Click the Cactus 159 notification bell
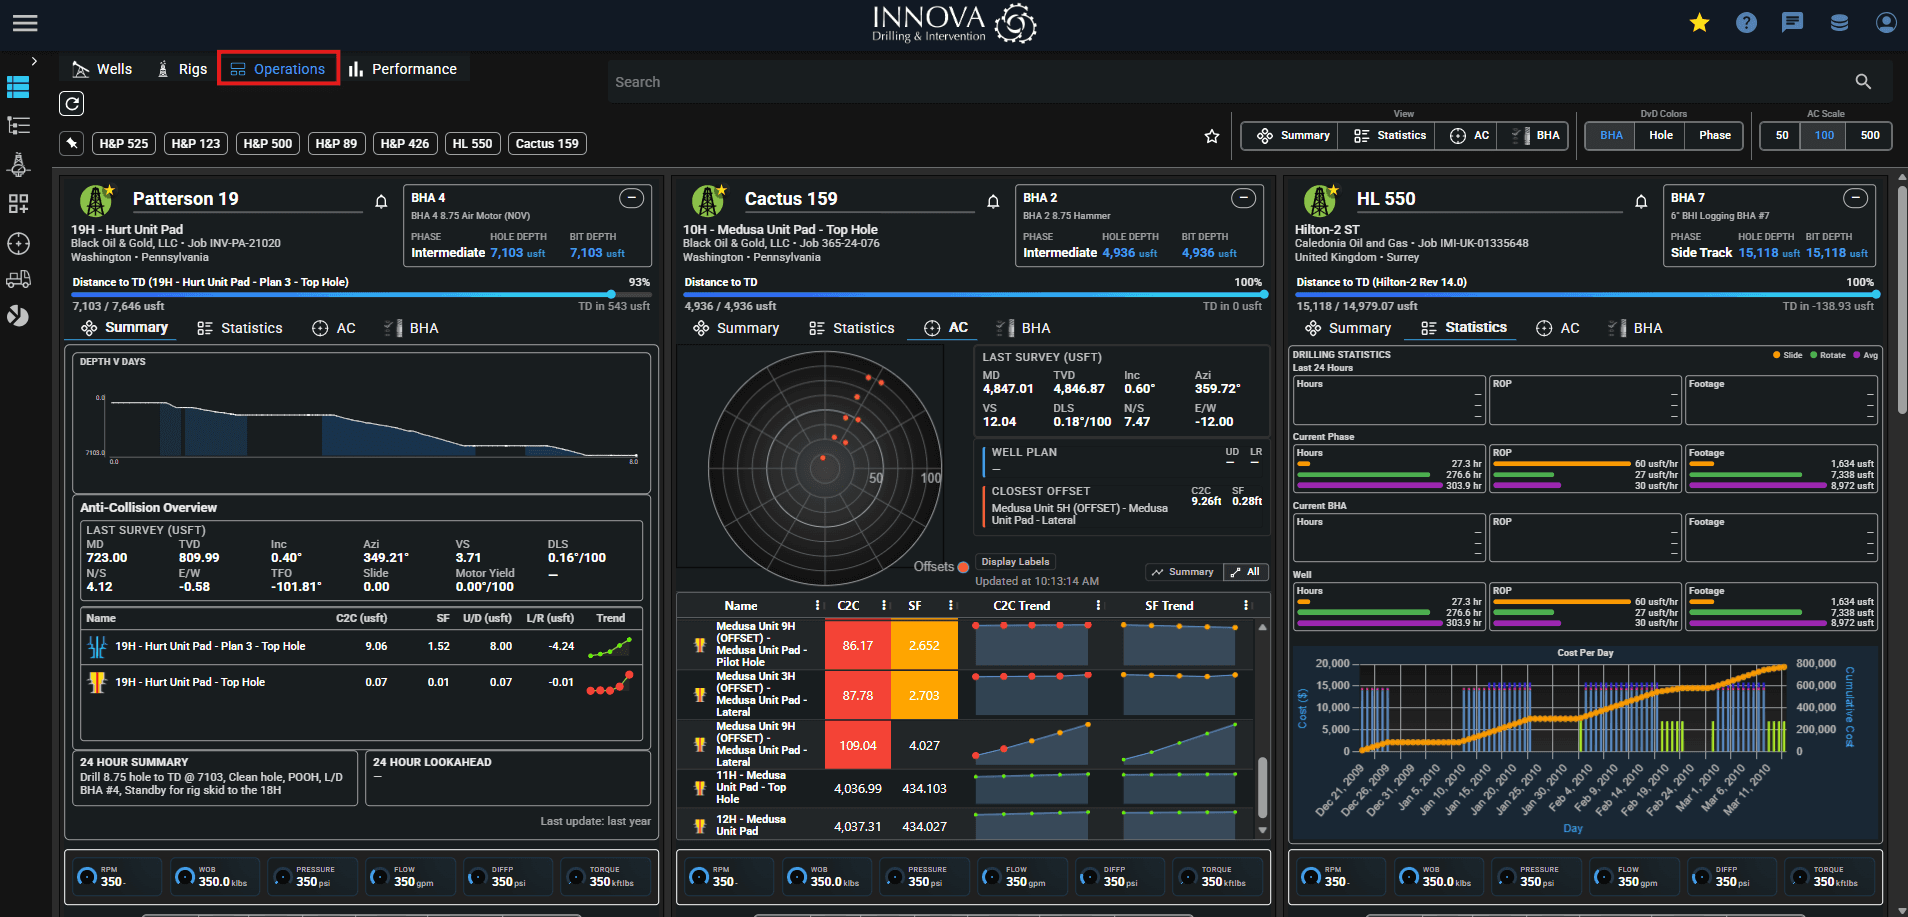Viewport: 1908px width, 917px height. 993,201
